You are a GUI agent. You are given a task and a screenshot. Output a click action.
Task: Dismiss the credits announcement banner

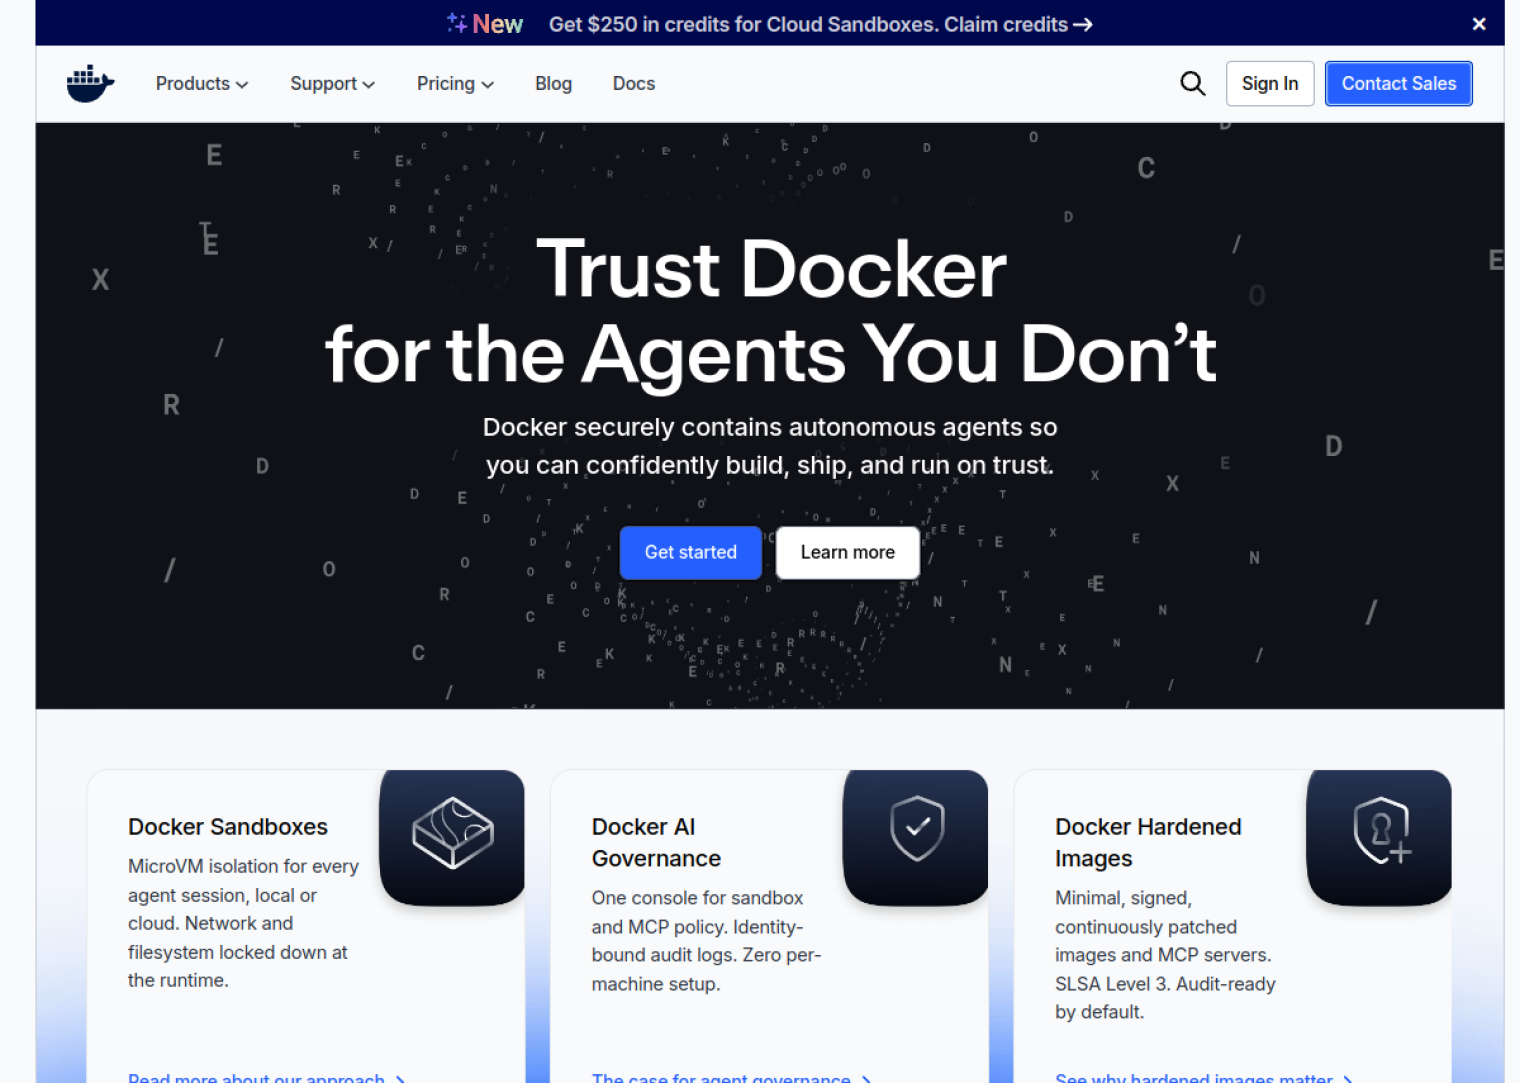pyautogui.click(x=1479, y=24)
